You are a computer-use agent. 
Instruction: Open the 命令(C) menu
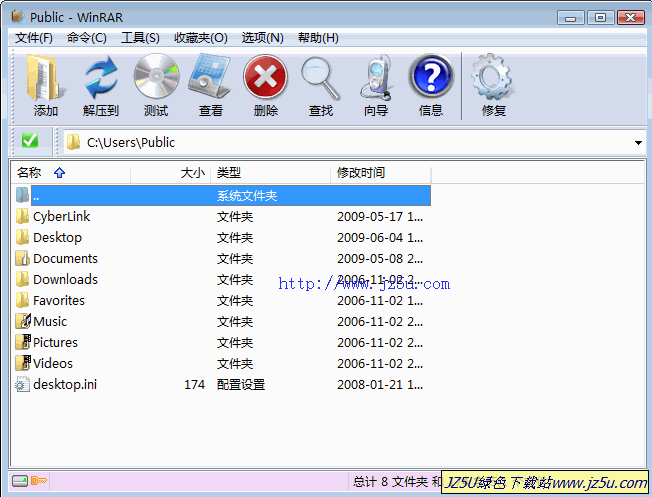point(86,38)
